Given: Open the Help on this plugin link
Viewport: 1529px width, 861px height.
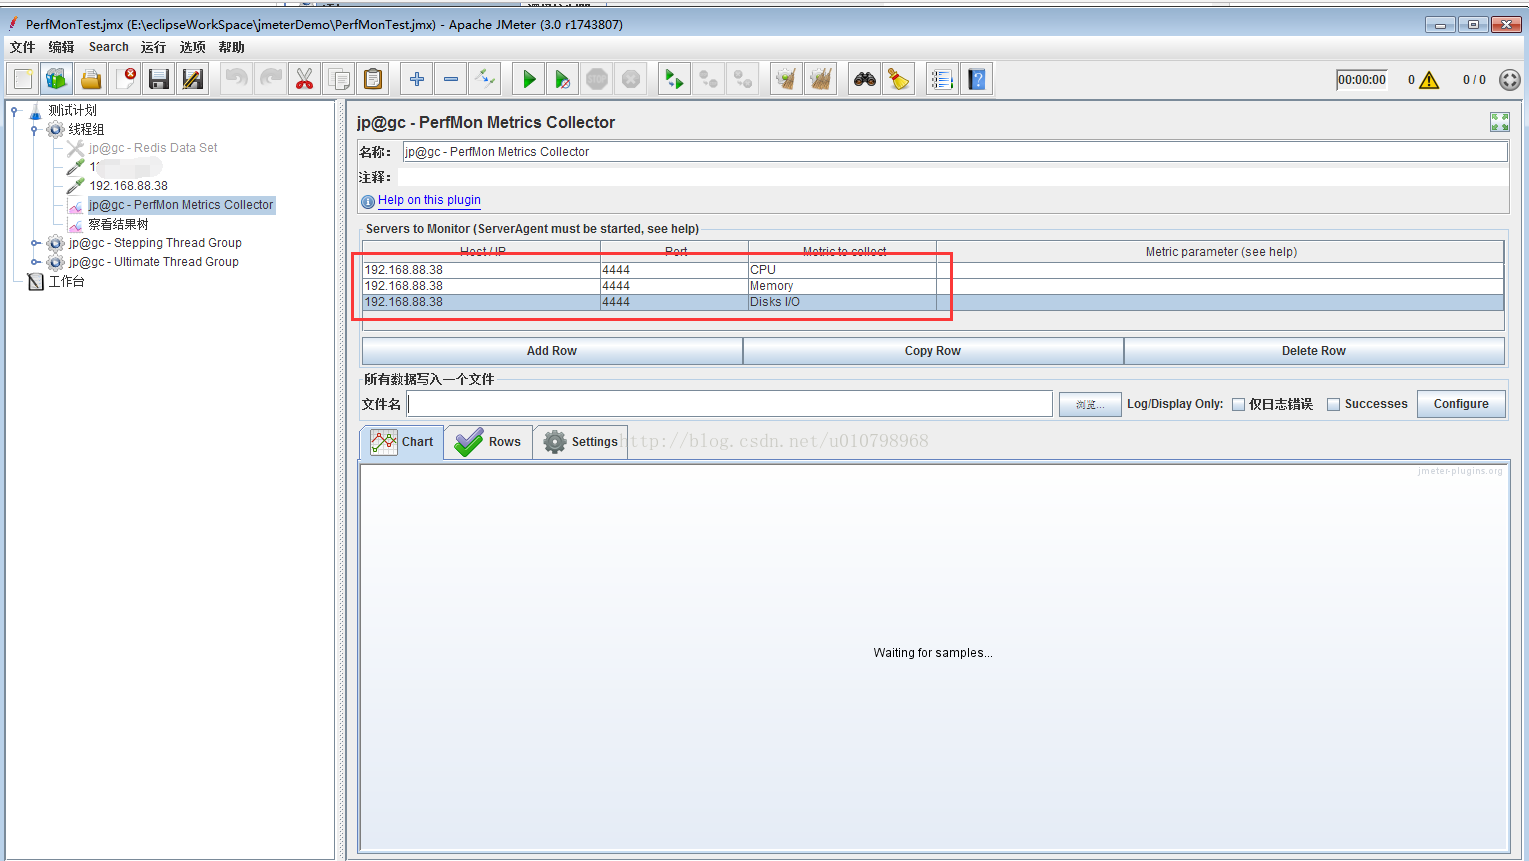Looking at the screenshot, I should (429, 200).
